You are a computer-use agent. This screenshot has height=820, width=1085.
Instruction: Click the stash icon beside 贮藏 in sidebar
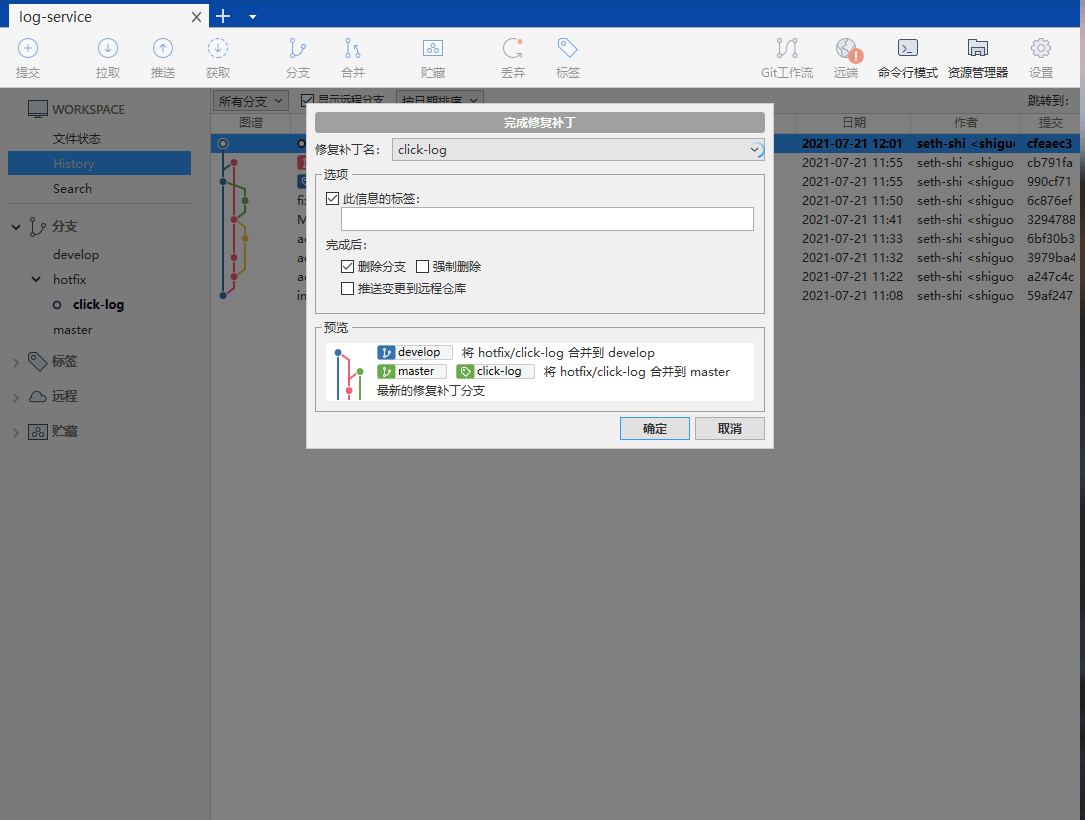point(37,432)
